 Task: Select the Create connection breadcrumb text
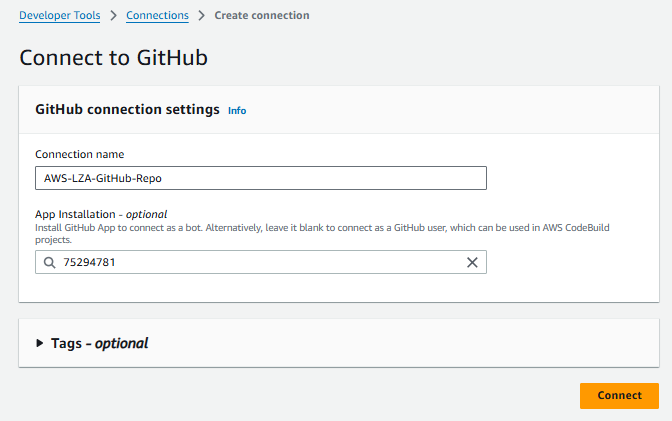[262, 15]
